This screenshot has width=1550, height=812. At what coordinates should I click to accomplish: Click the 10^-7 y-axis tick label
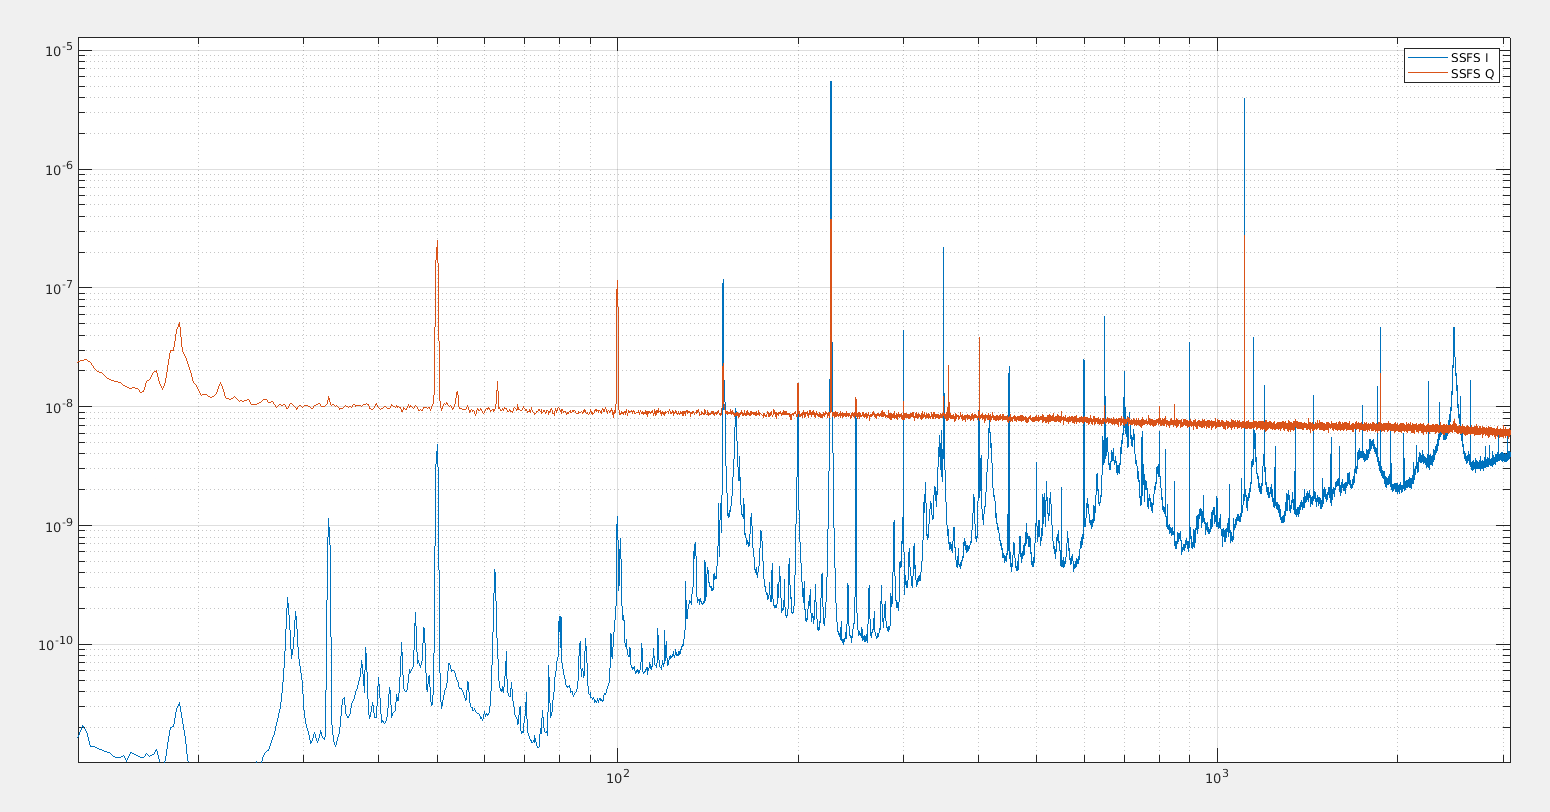coord(59,288)
